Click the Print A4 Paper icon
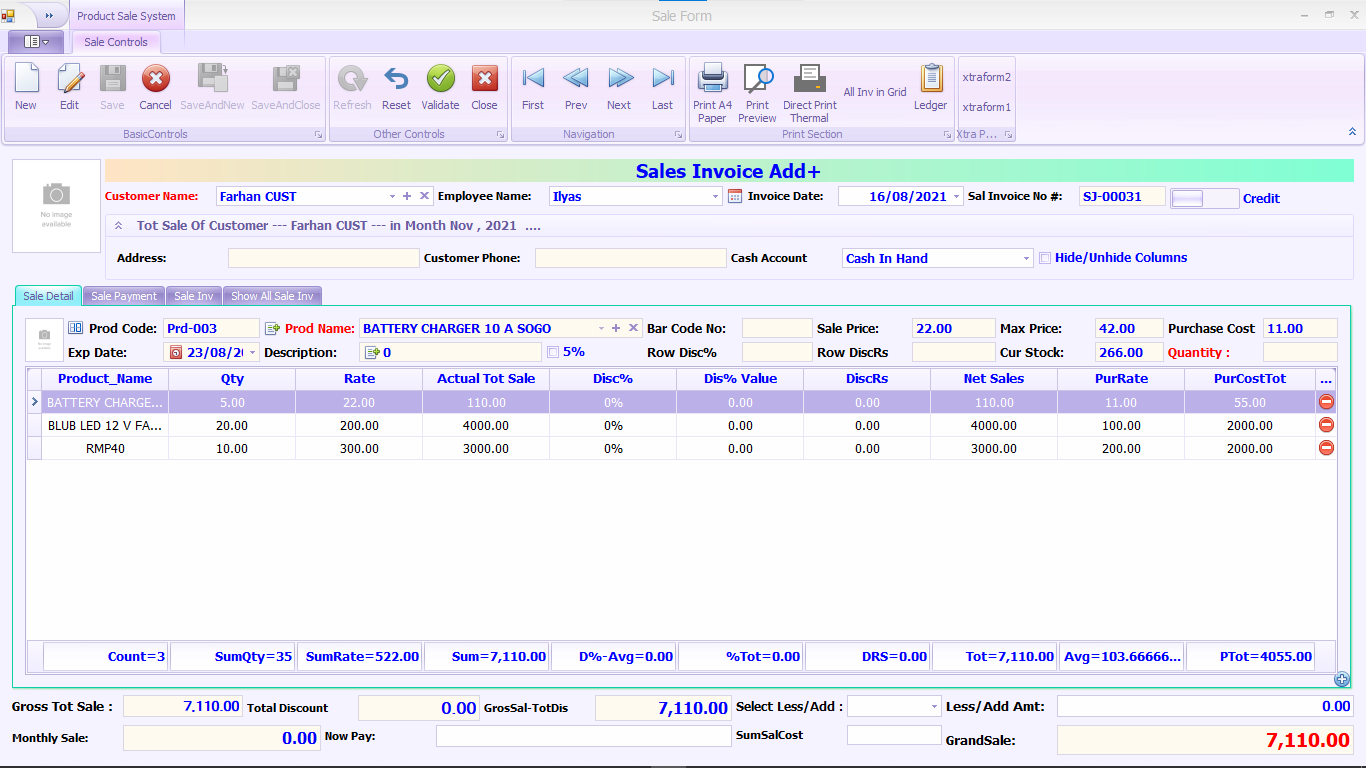Viewport: 1366px width, 768px height. click(x=712, y=79)
